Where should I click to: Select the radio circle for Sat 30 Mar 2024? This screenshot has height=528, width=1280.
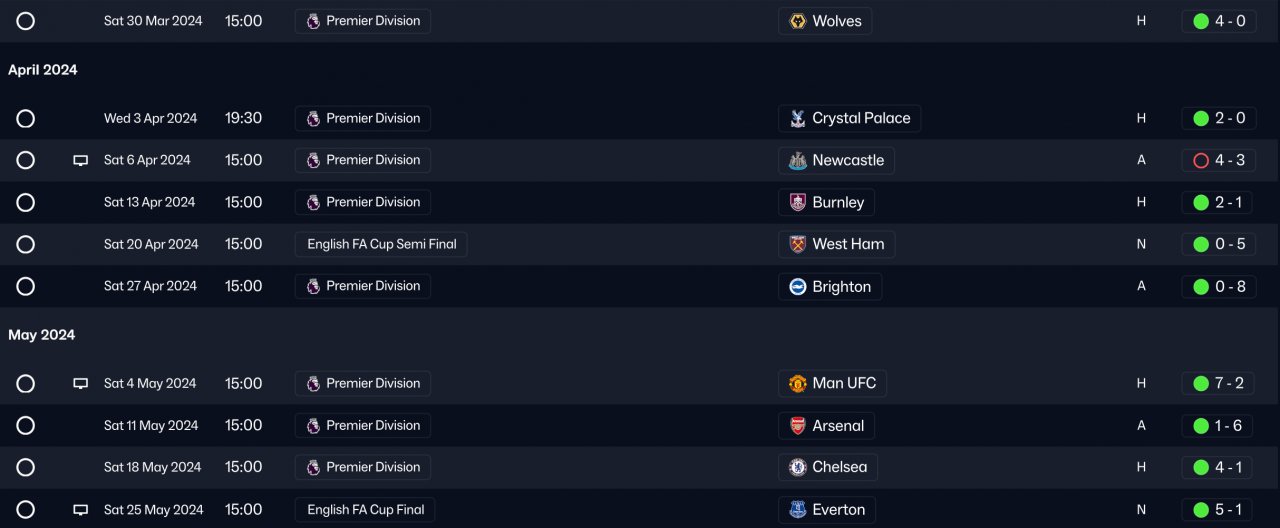coord(26,21)
